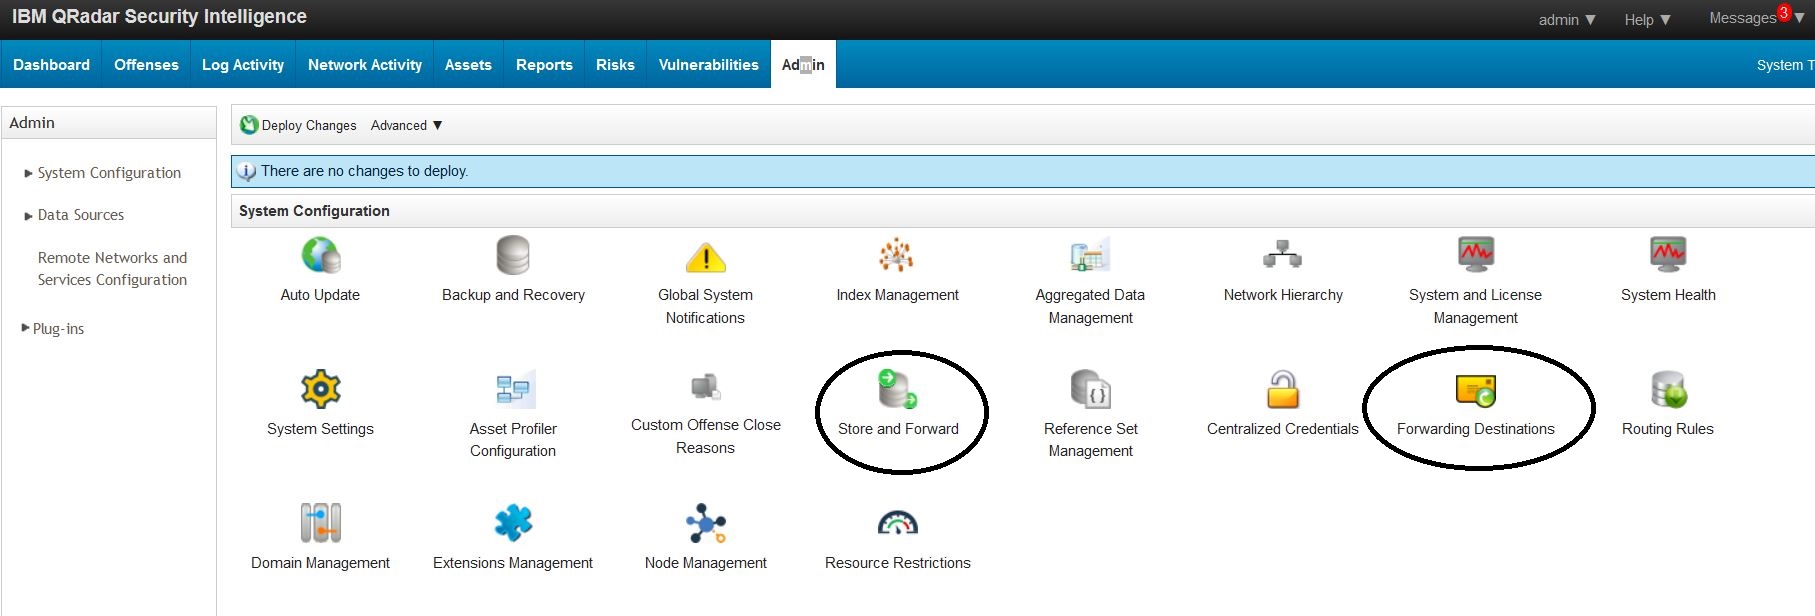The height and width of the screenshot is (616, 1815).
Task: Open the Store and Forward icon
Action: pos(897,389)
